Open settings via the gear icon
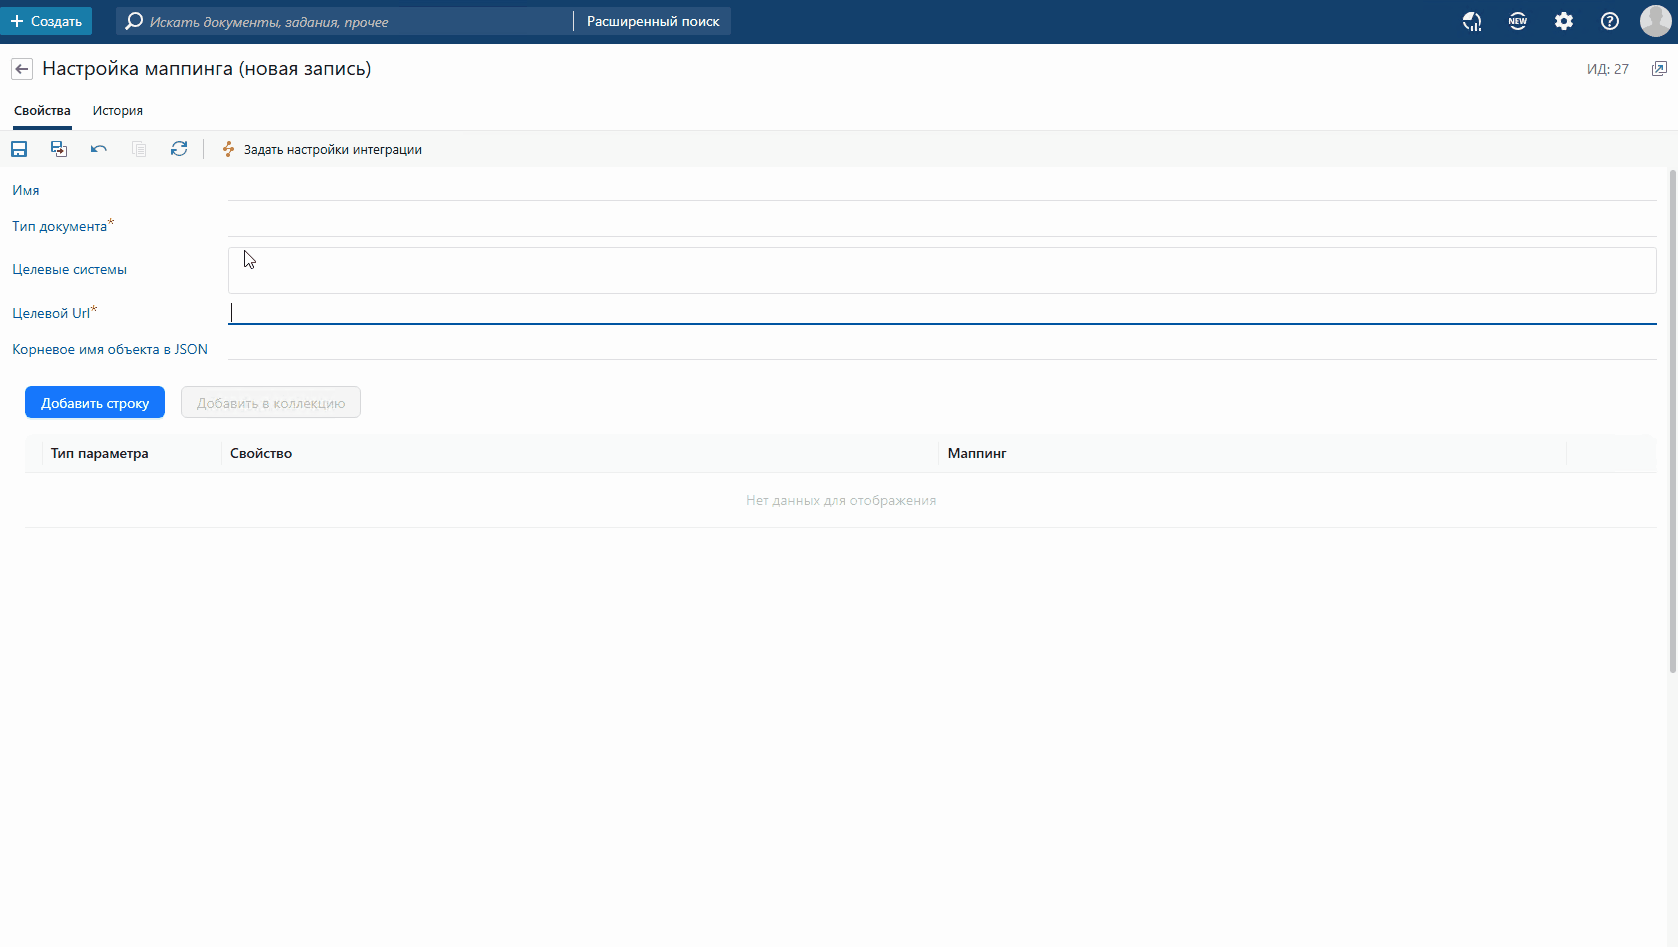This screenshot has width=1678, height=947. (1564, 21)
